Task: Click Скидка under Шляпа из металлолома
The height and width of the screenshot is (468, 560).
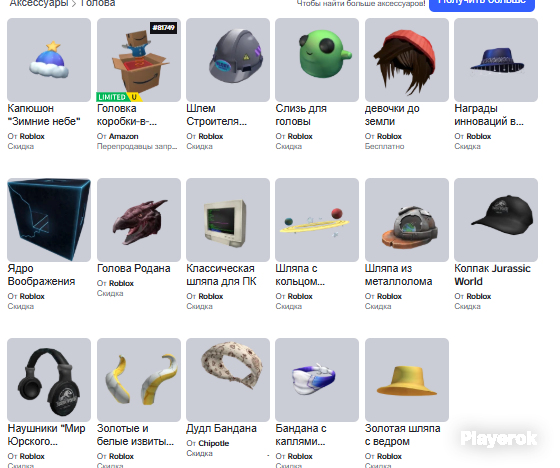Action: pyautogui.click(x=378, y=307)
